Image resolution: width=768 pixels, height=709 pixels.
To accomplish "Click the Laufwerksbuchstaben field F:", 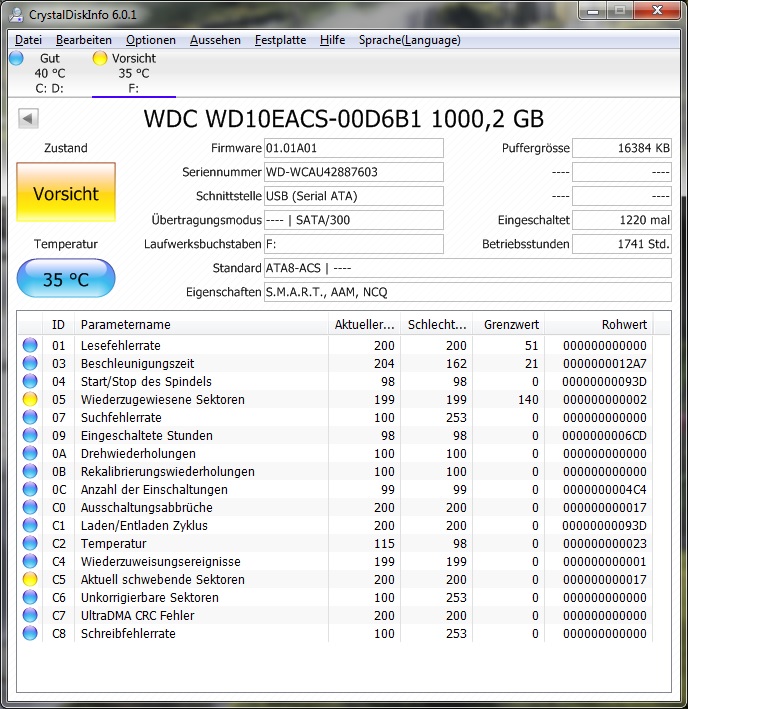I will point(354,244).
